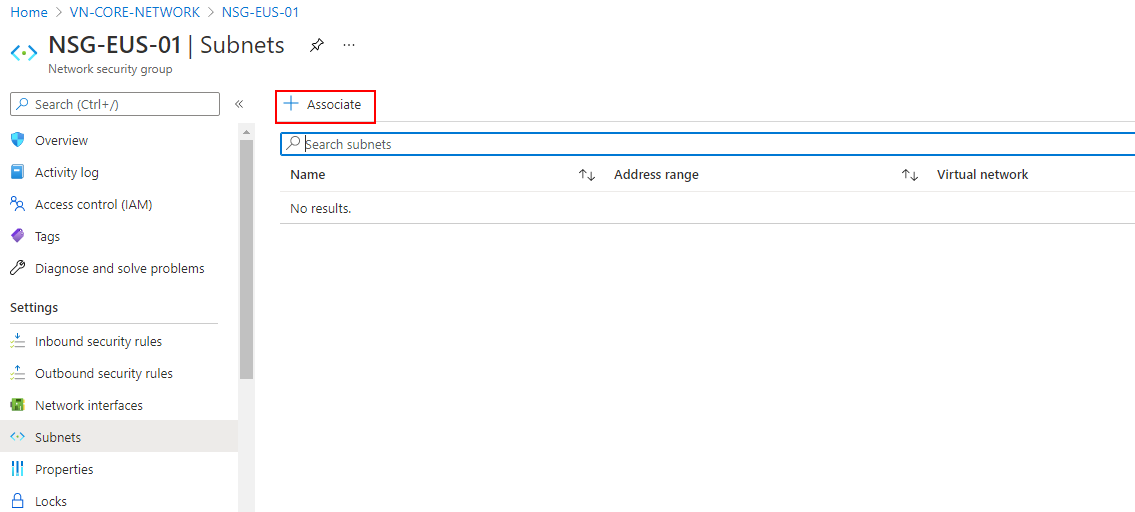1135x512 pixels.
Task: Select Subnets in the sidebar
Action: coord(58,437)
